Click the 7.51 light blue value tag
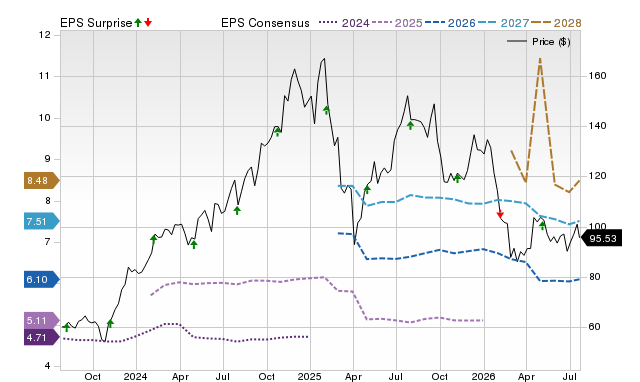 click(42, 221)
